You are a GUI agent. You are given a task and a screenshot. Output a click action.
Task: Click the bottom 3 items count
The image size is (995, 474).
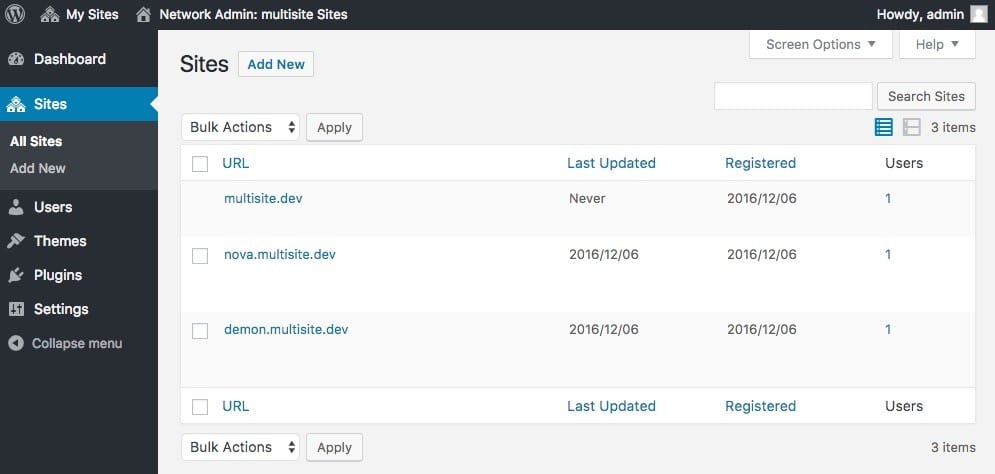[x=953, y=447]
